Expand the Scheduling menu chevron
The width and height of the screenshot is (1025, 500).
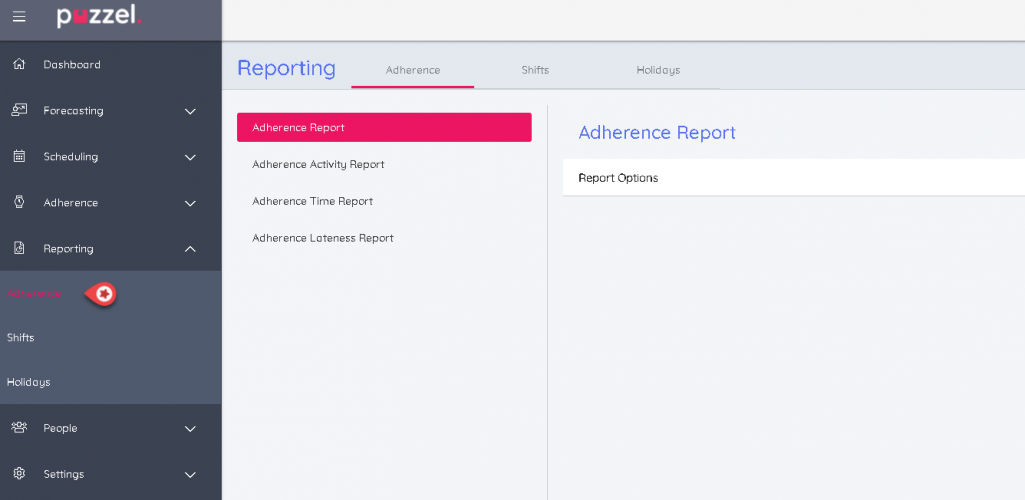click(190, 157)
